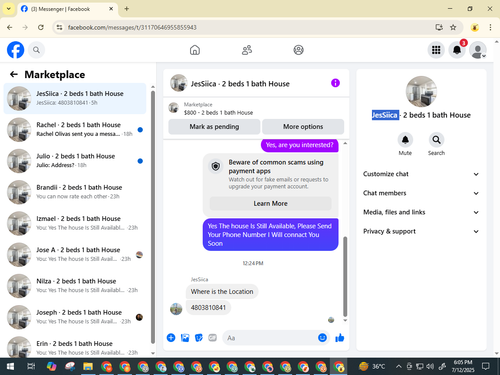This screenshot has width=500, height=375.
Task: Open Nilza conversation in chat list
Action: pos(75,286)
